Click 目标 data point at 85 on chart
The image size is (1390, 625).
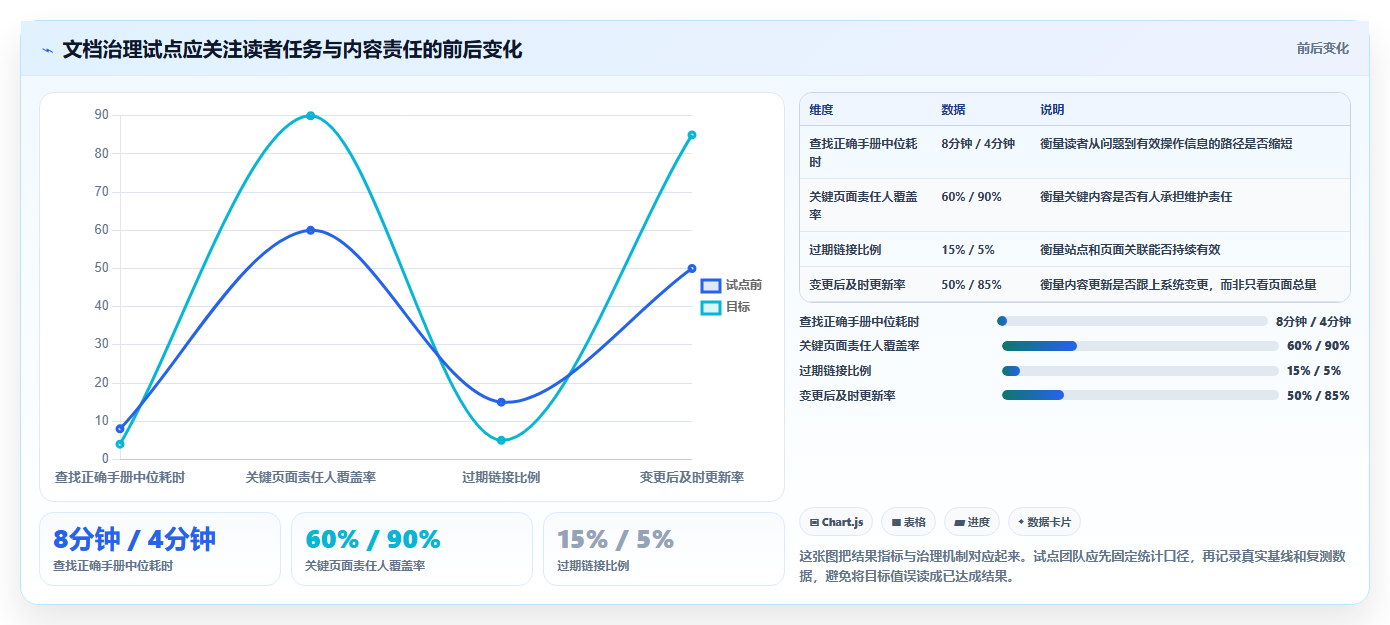click(x=692, y=135)
